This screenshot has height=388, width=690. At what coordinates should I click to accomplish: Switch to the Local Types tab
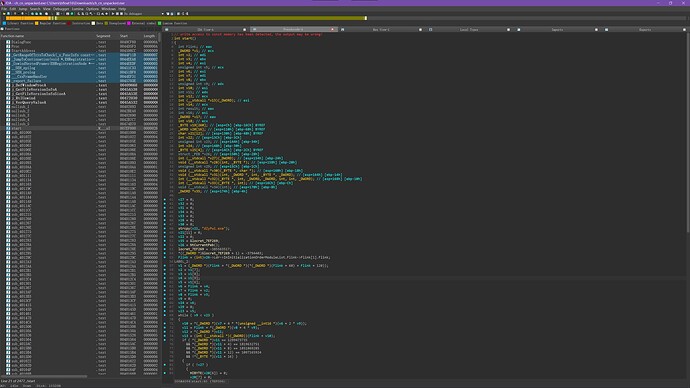click(469, 29)
